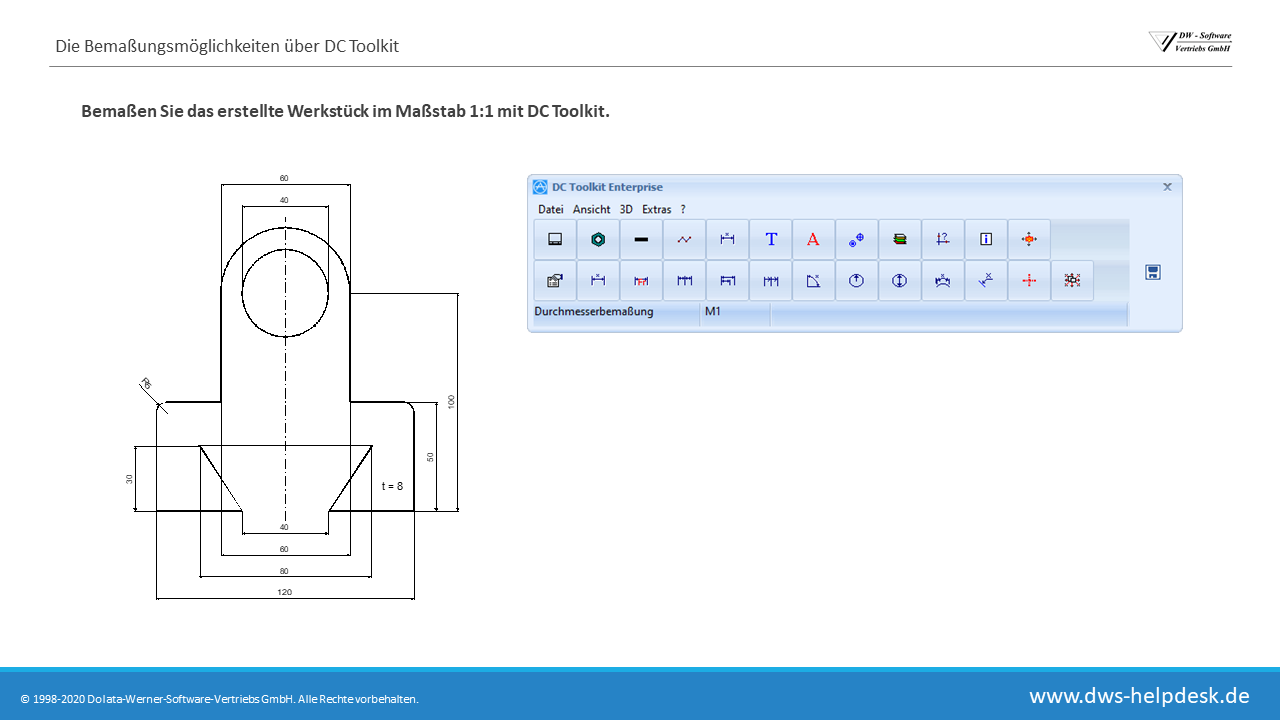Click the 't = 8' drawing label
The height and width of the screenshot is (720, 1280).
click(392, 486)
